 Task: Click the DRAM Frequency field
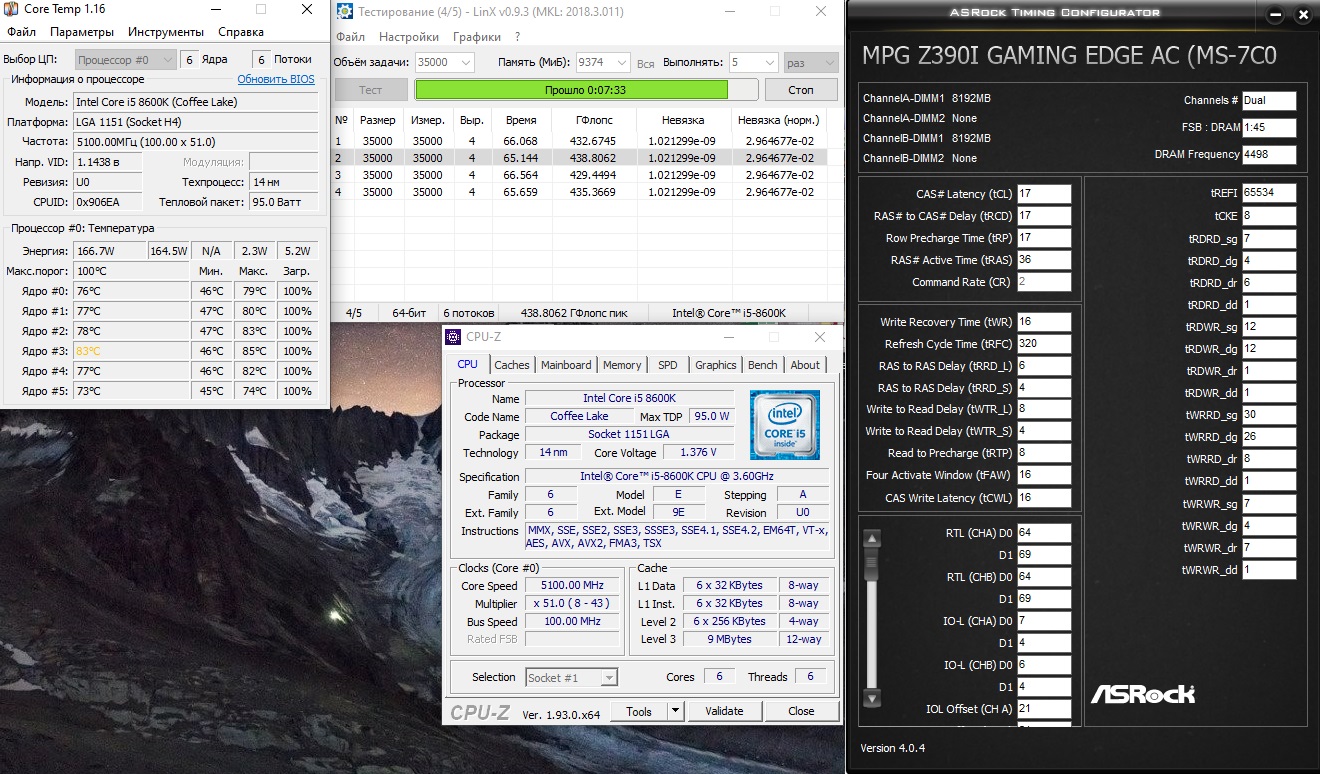[1269, 155]
